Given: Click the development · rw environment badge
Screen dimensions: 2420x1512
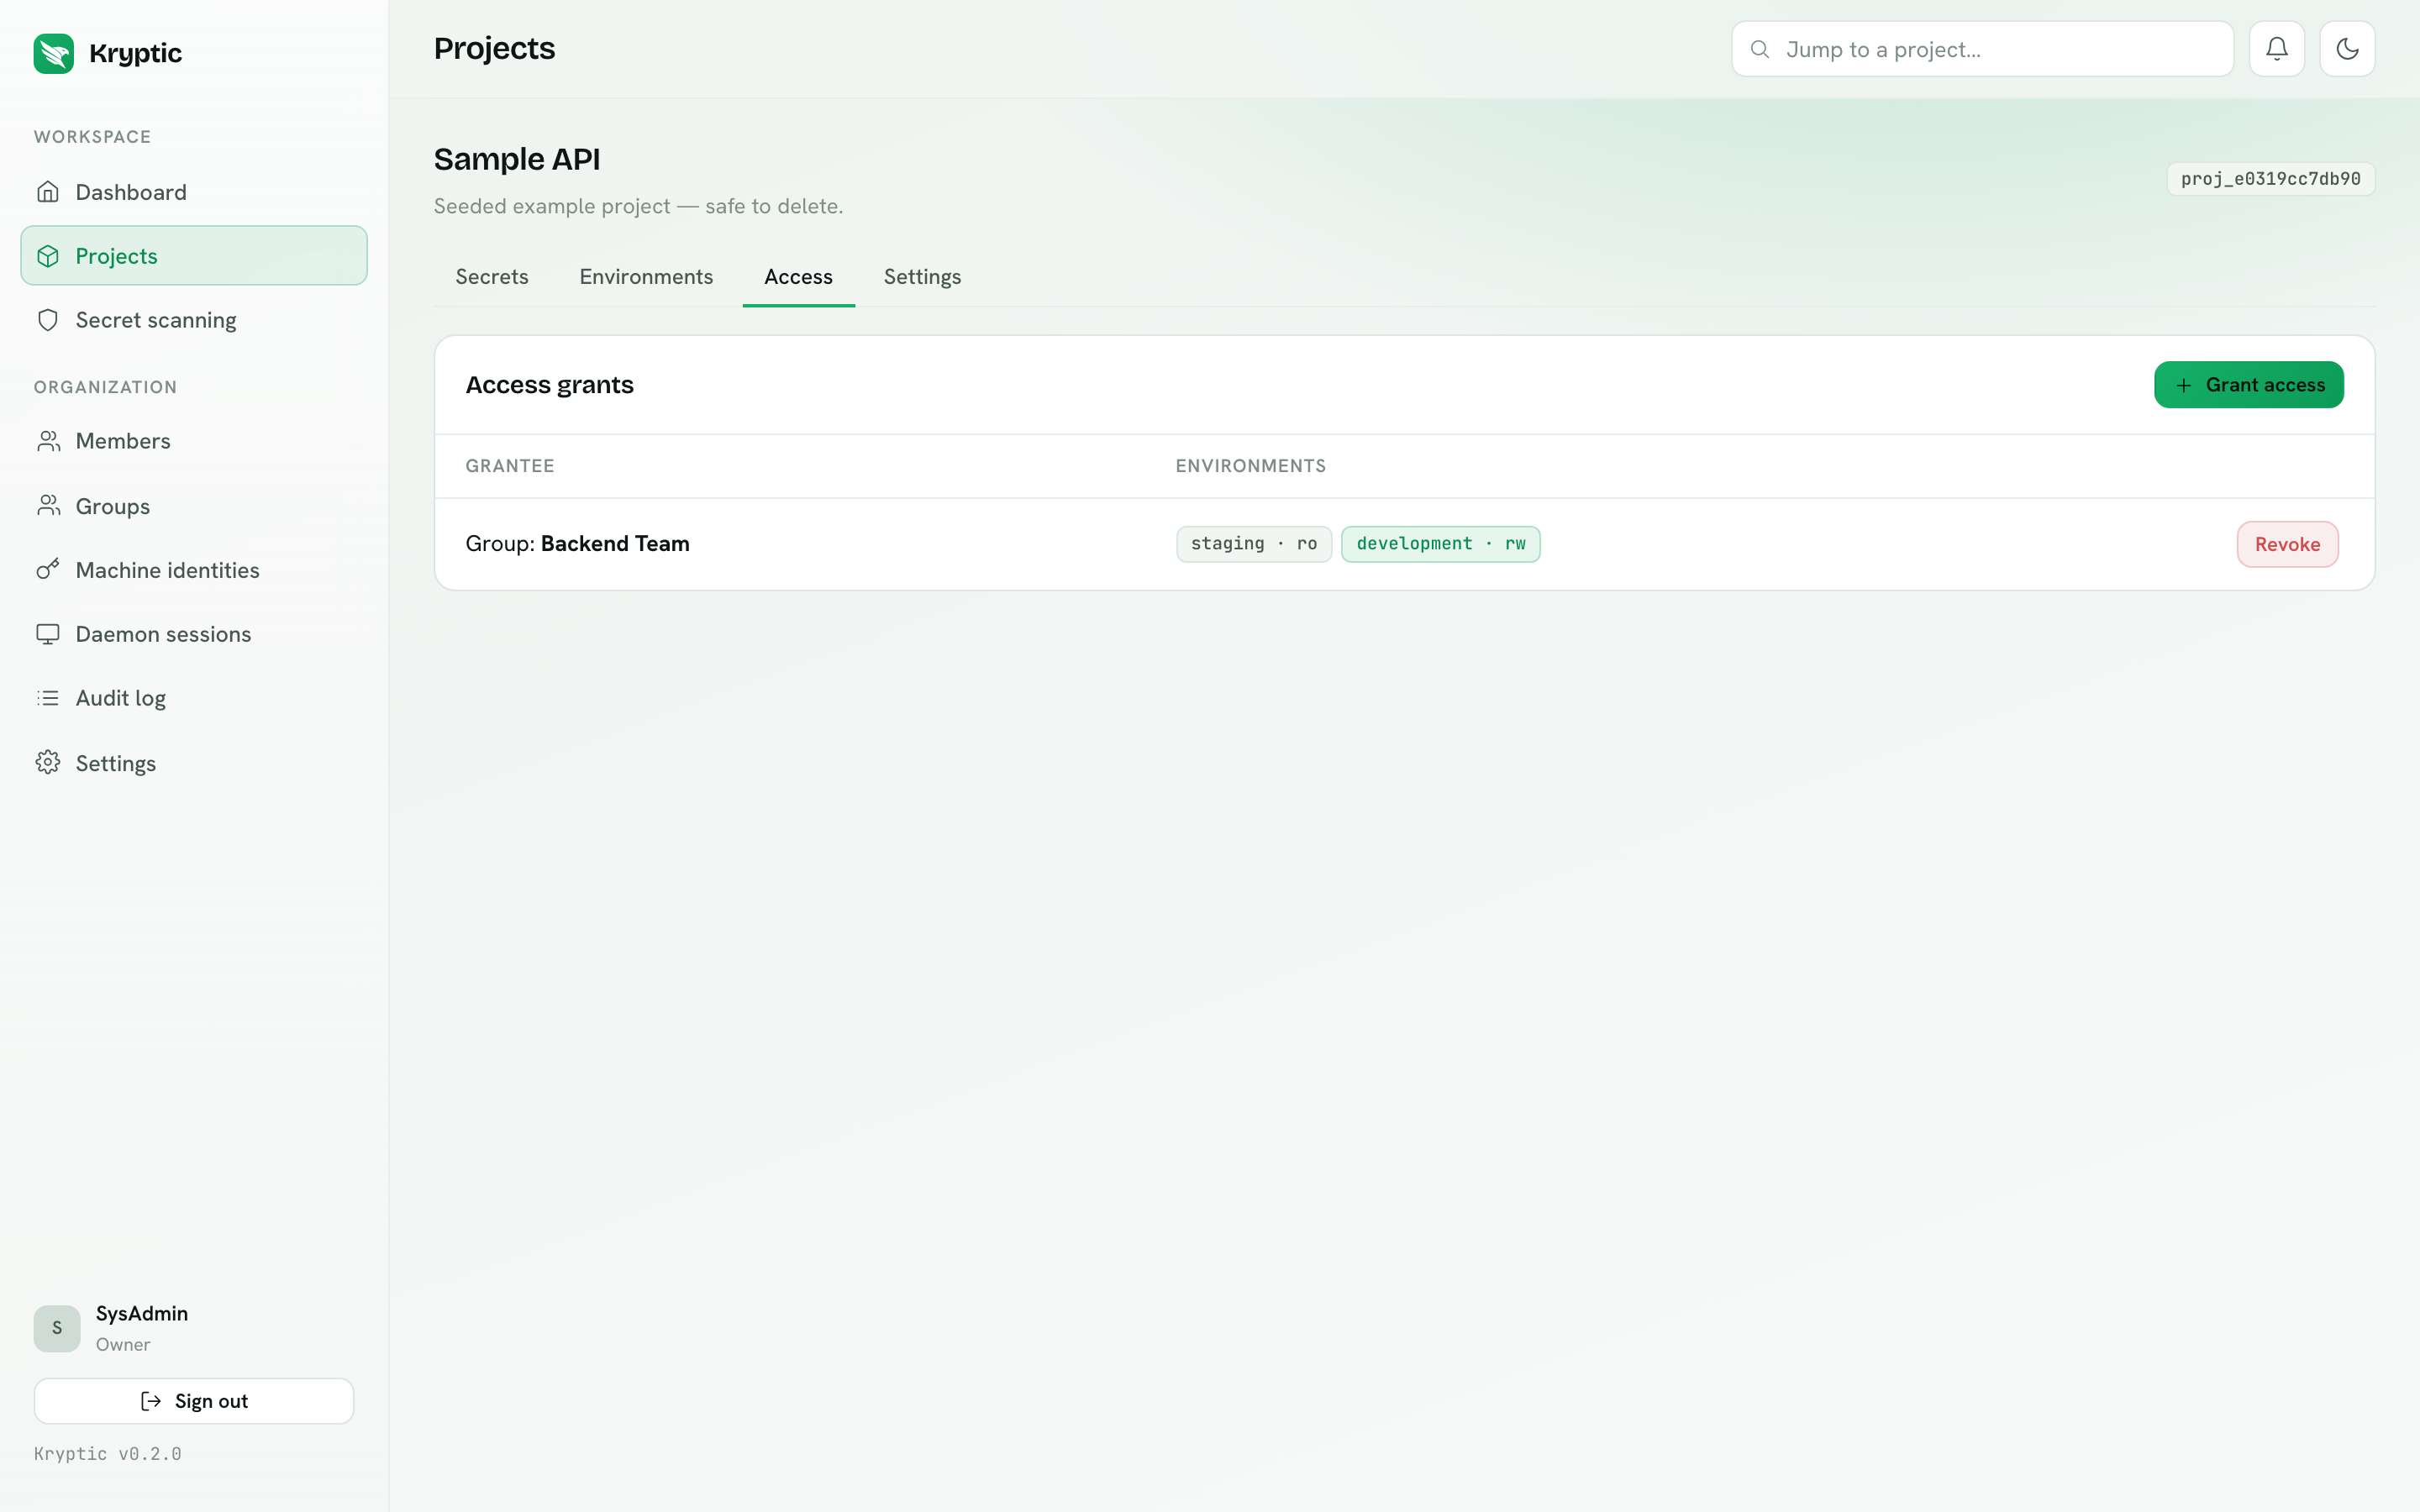Looking at the screenshot, I should pos(1440,544).
